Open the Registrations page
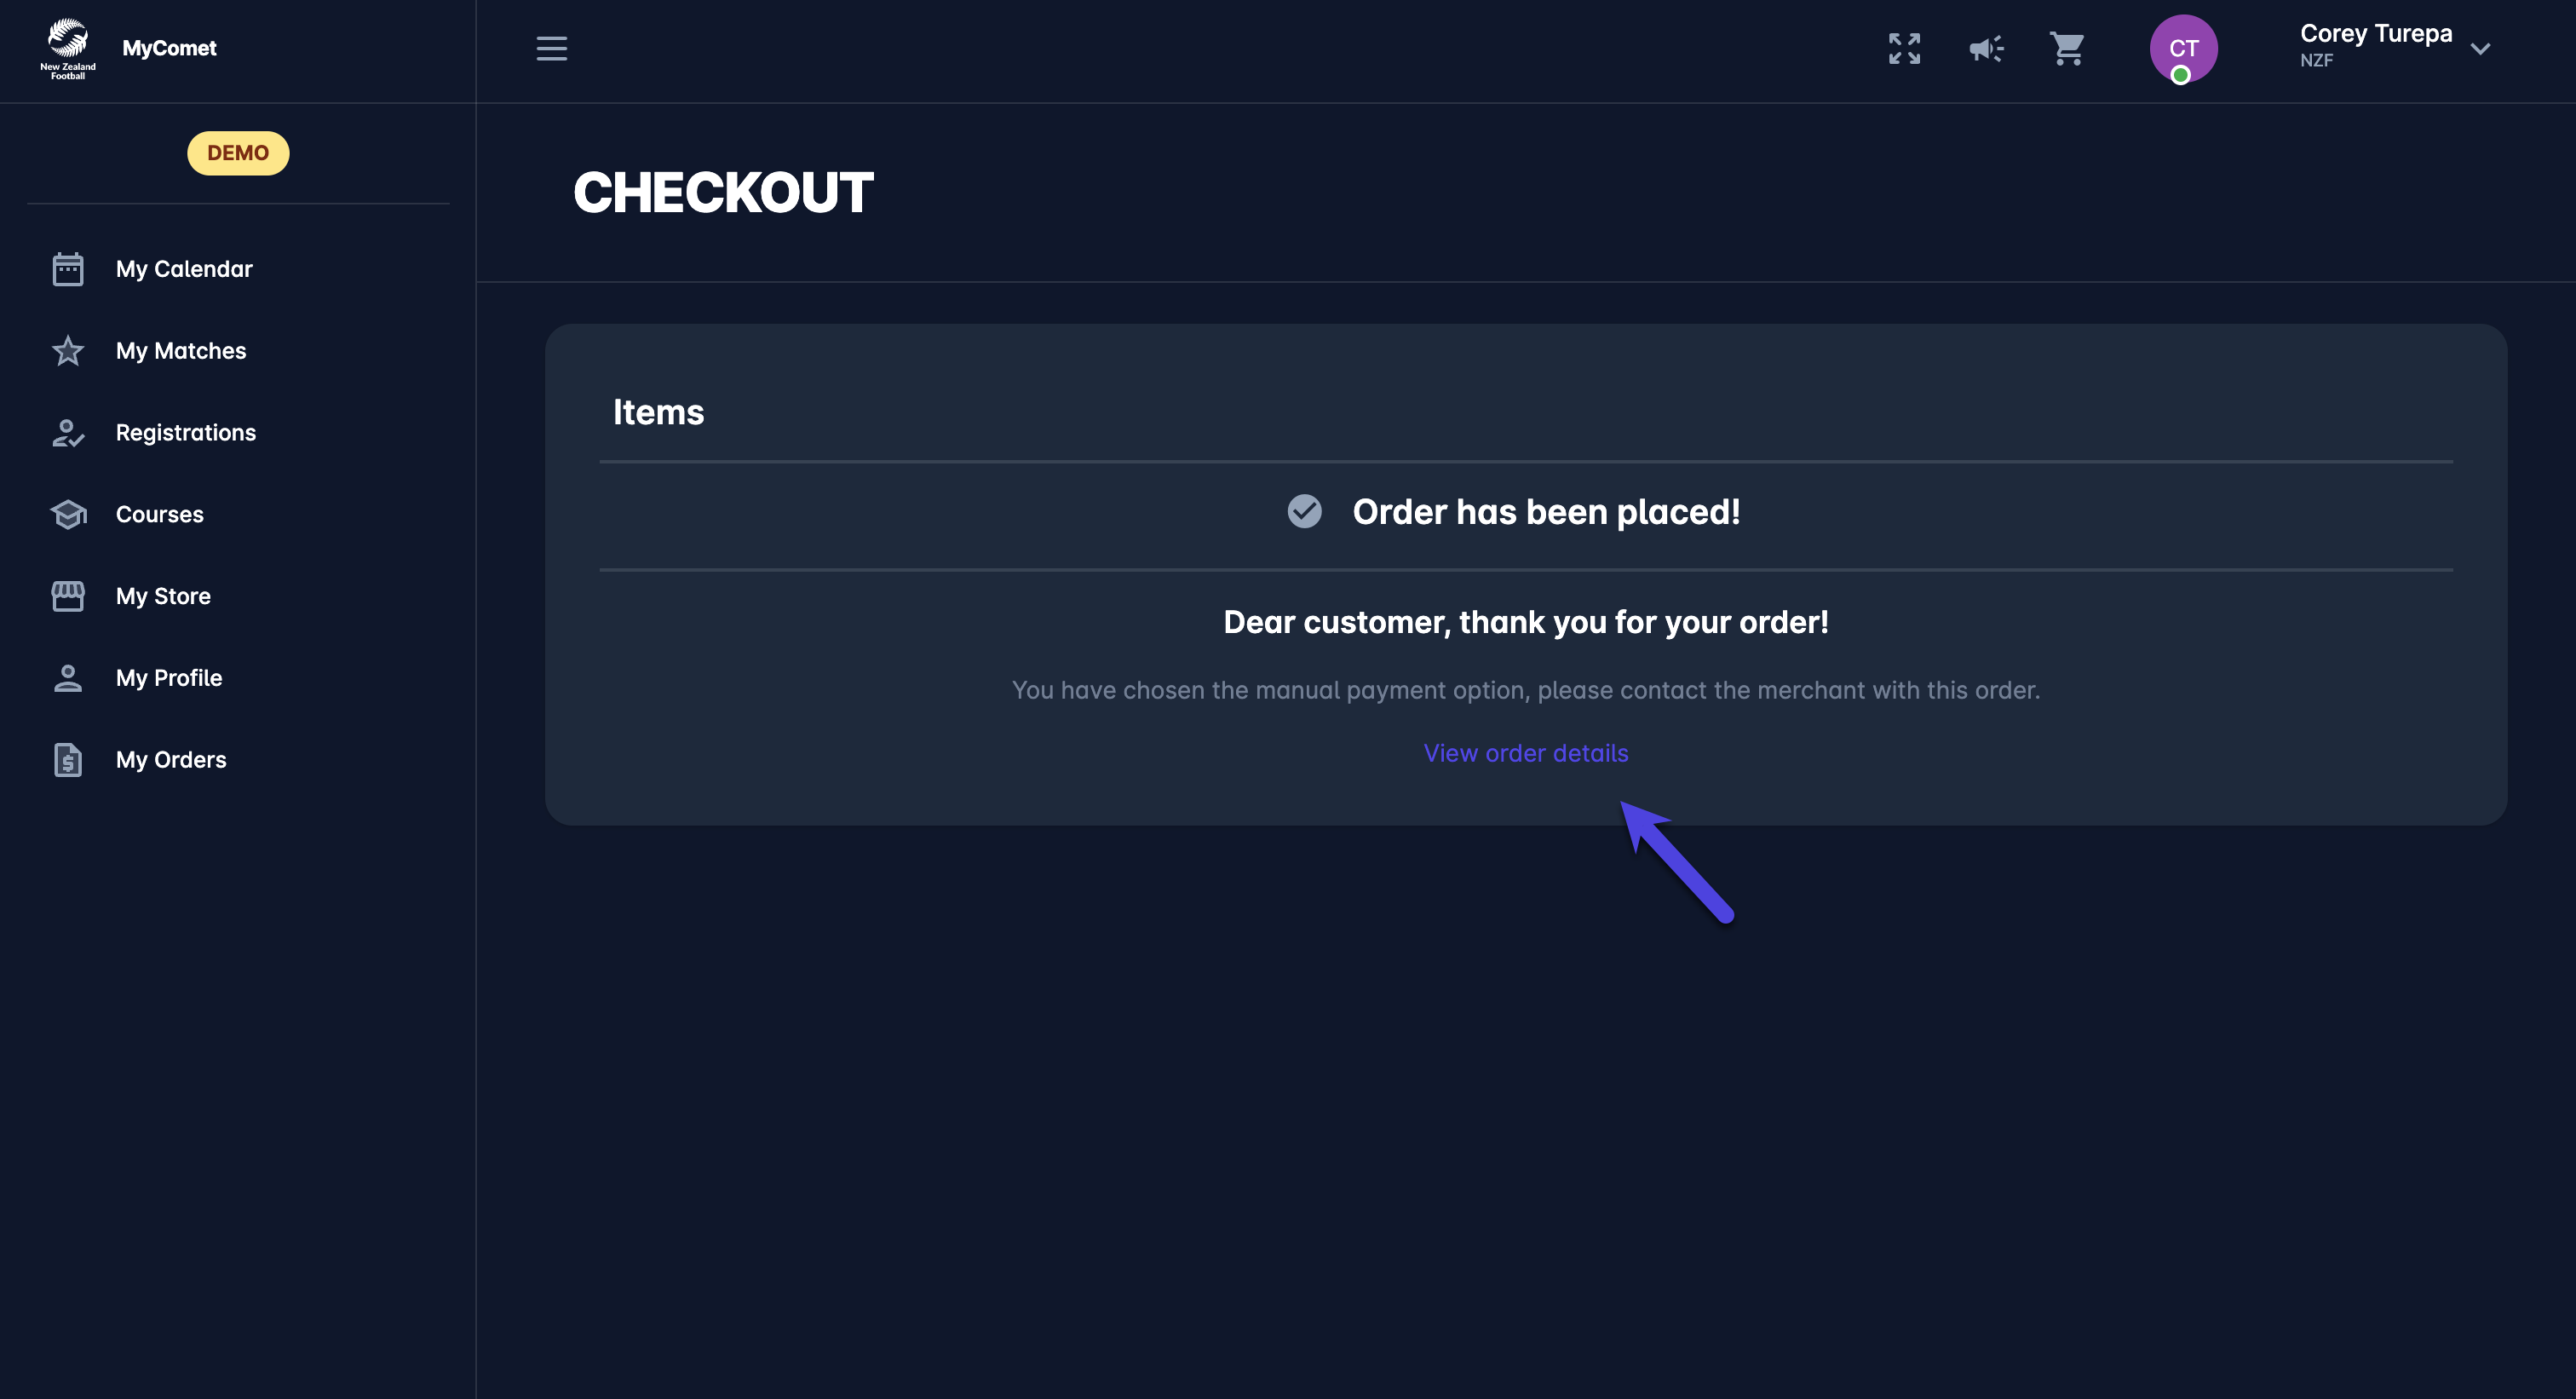The width and height of the screenshot is (2576, 1399). point(186,433)
